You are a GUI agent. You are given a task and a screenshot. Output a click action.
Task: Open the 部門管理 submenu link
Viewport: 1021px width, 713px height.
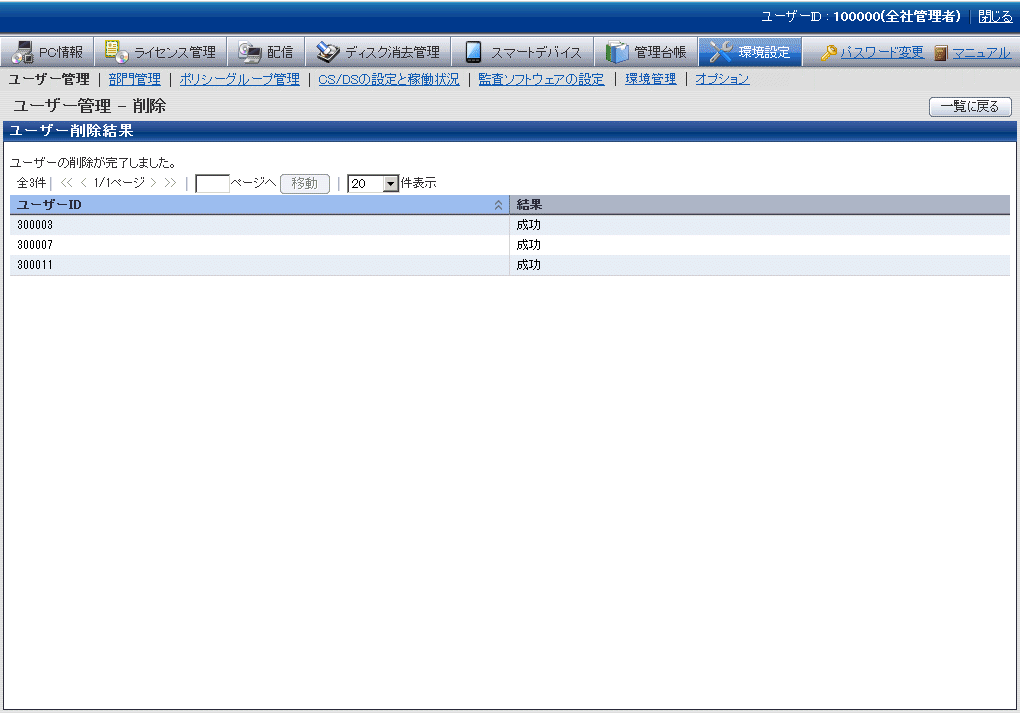click(x=134, y=79)
